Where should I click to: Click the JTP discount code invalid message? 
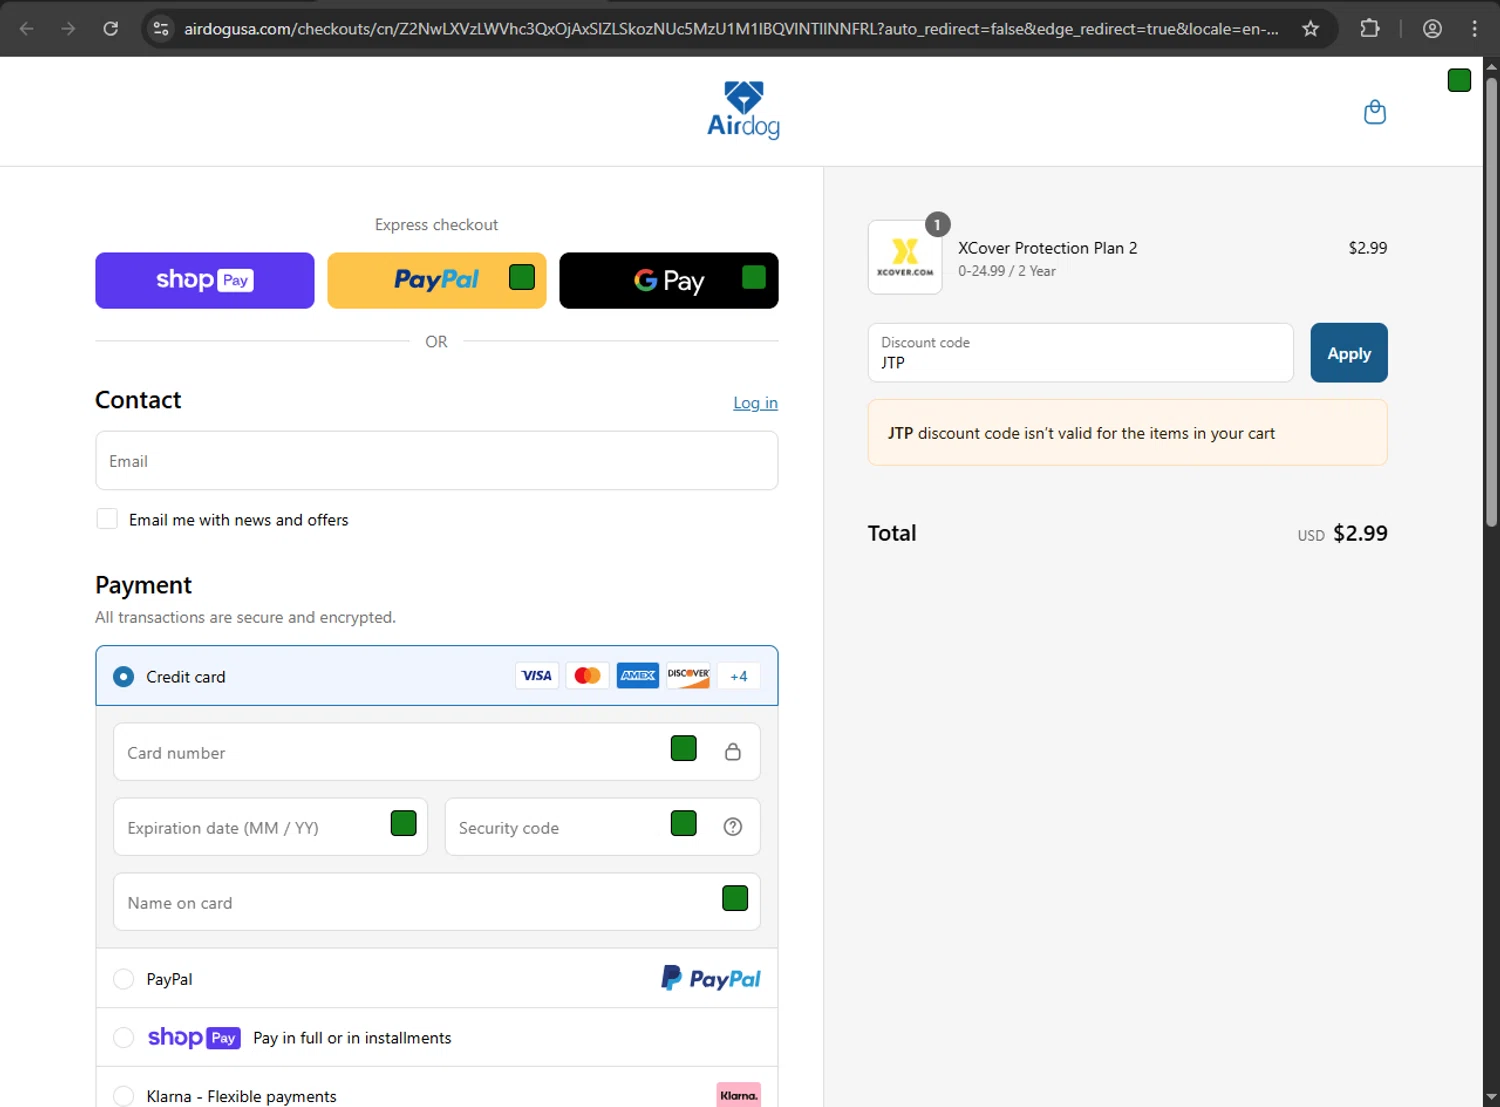(1128, 433)
